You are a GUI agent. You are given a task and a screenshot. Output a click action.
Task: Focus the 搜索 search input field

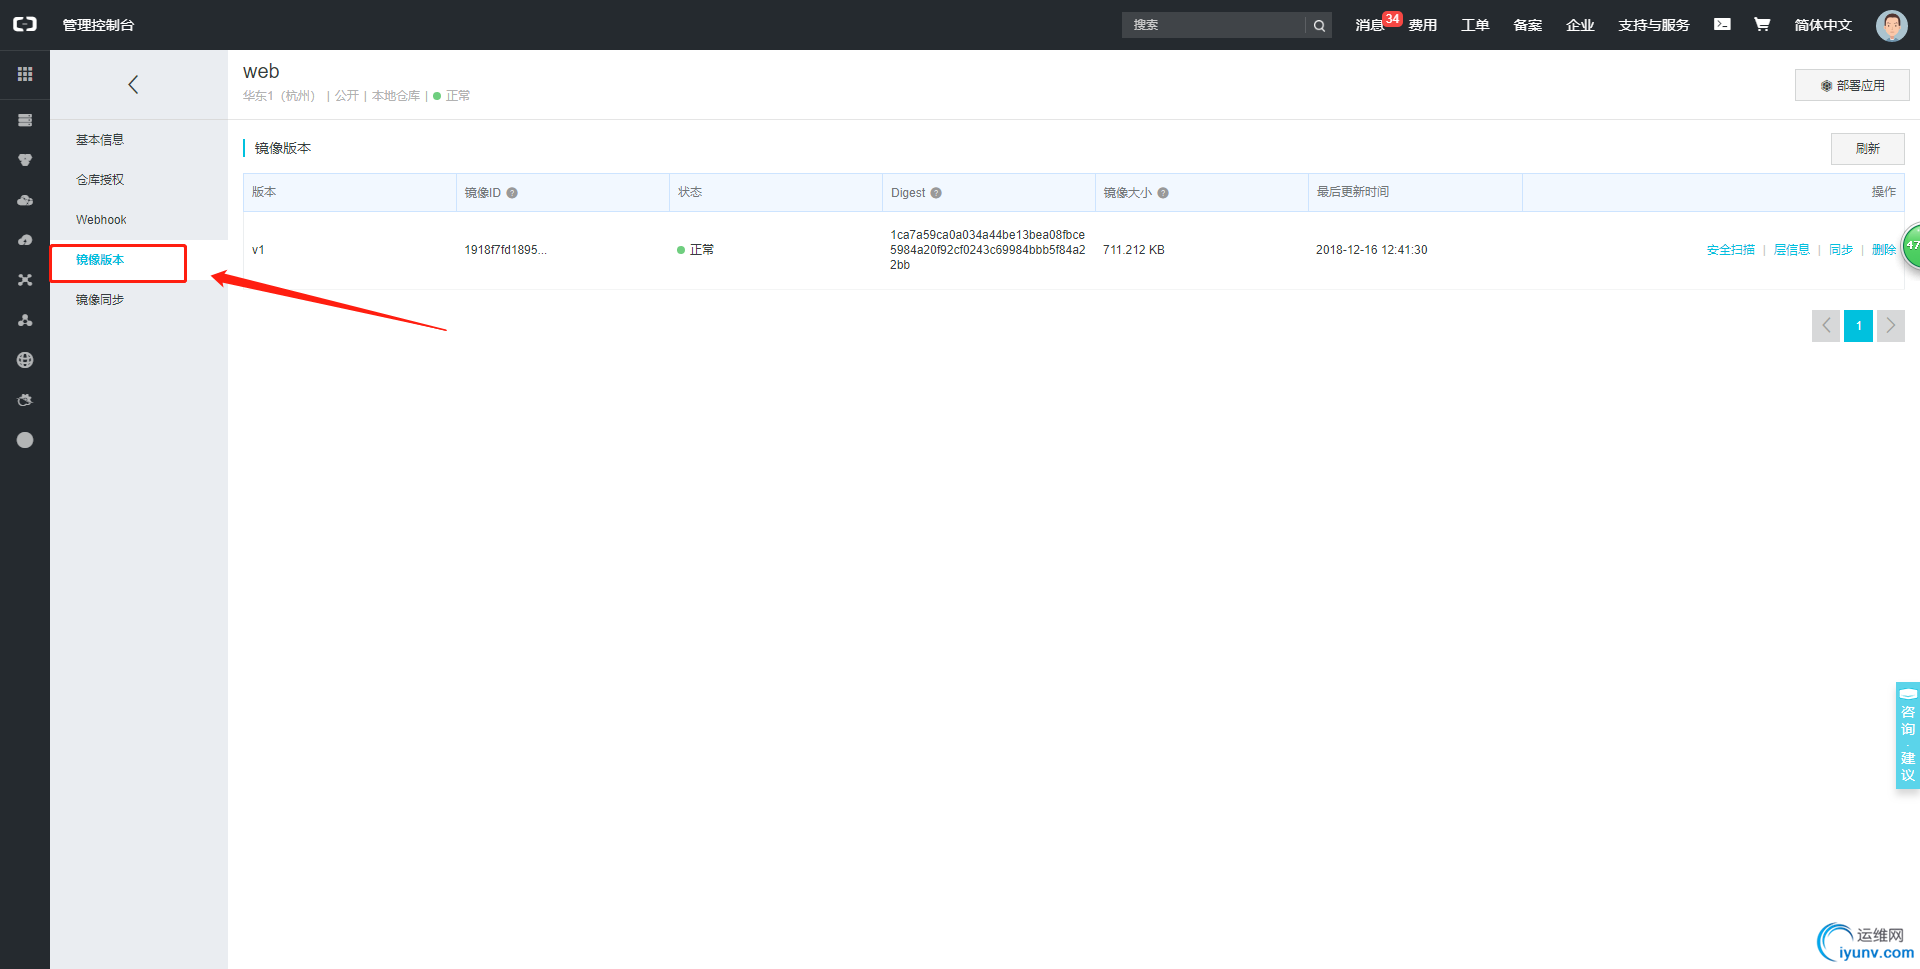1214,25
